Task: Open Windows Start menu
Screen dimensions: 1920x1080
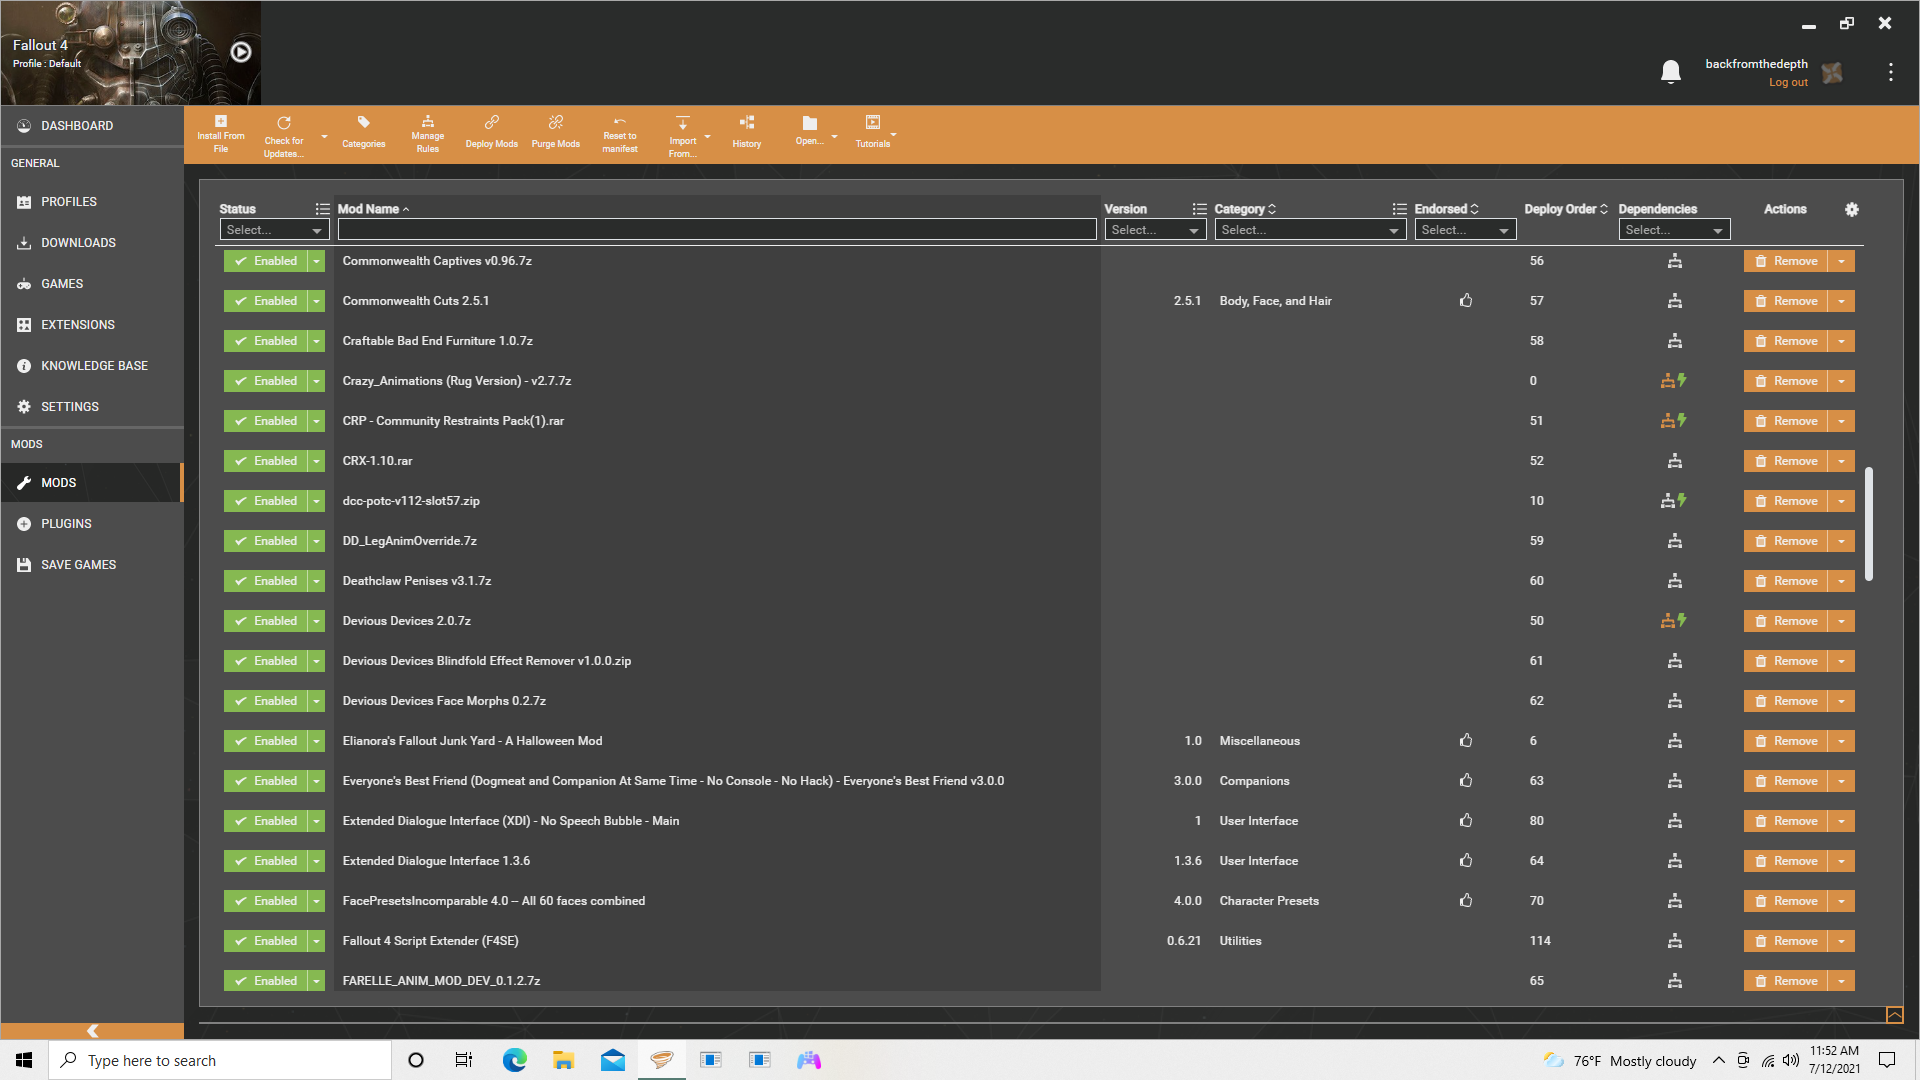Action: (x=24, y=1060)
